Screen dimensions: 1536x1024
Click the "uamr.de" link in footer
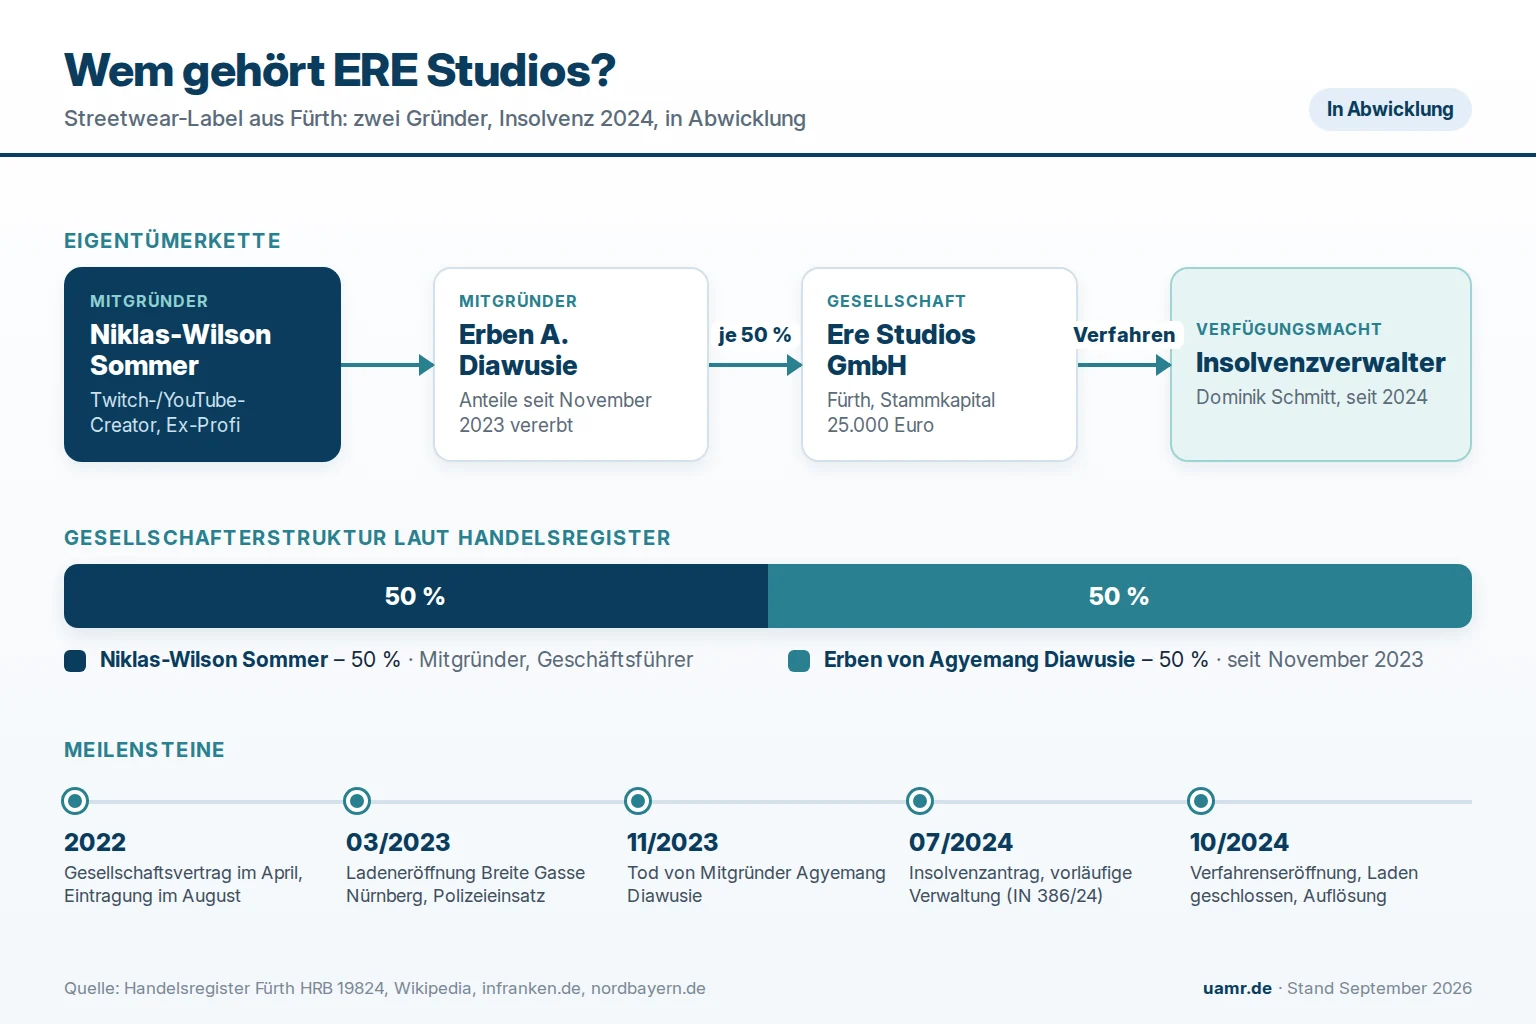1237,988
